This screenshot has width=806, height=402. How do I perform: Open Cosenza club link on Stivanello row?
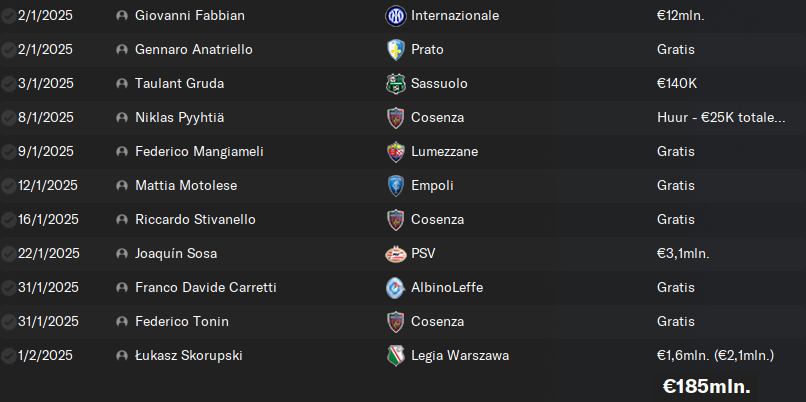point(437,220)
